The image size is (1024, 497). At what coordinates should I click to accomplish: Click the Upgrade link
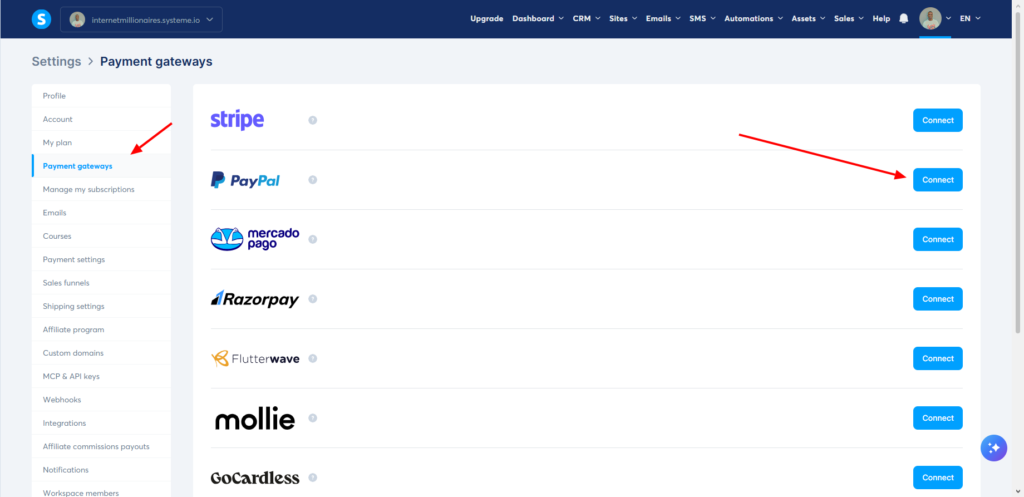pos(486,19)
